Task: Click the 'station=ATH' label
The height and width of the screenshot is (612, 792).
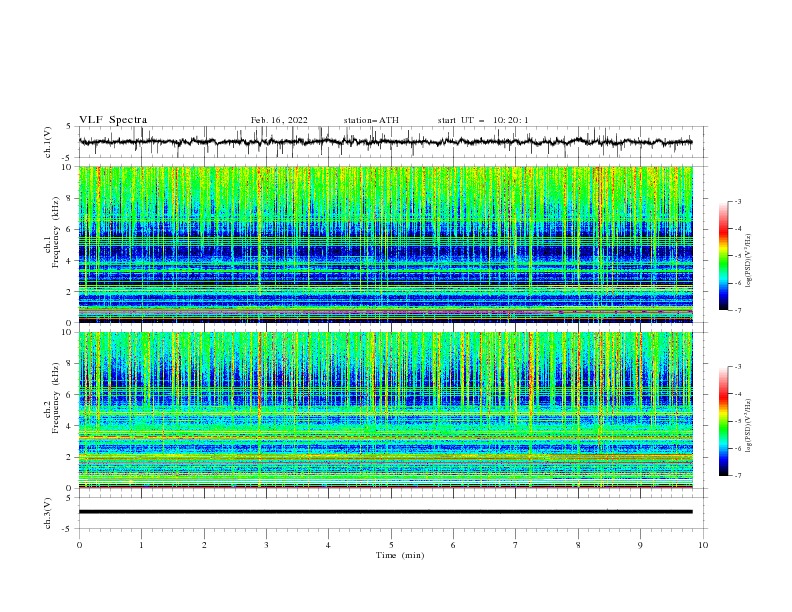Action: (371, 120)
